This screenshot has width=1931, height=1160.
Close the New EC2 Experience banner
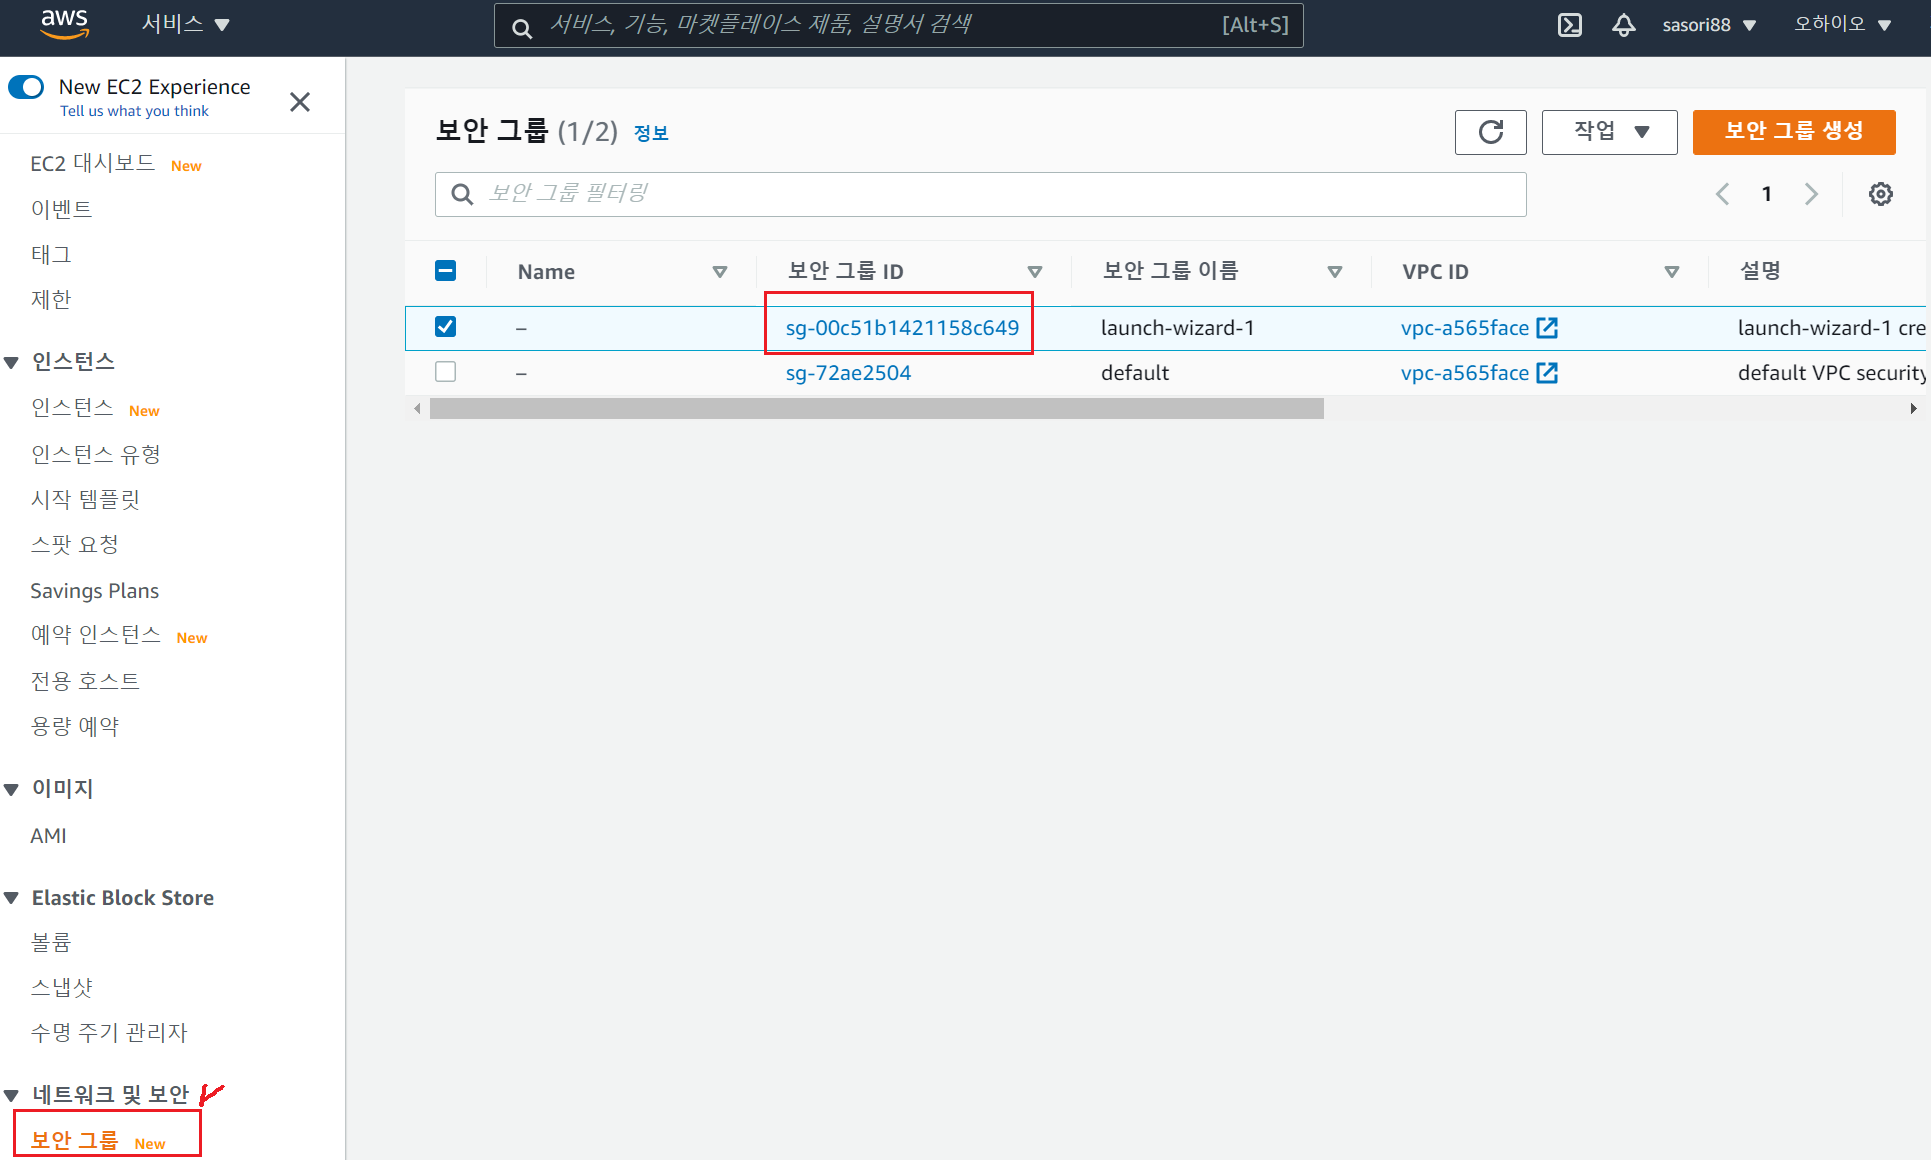pyautogui.click(x=300, y=102)
